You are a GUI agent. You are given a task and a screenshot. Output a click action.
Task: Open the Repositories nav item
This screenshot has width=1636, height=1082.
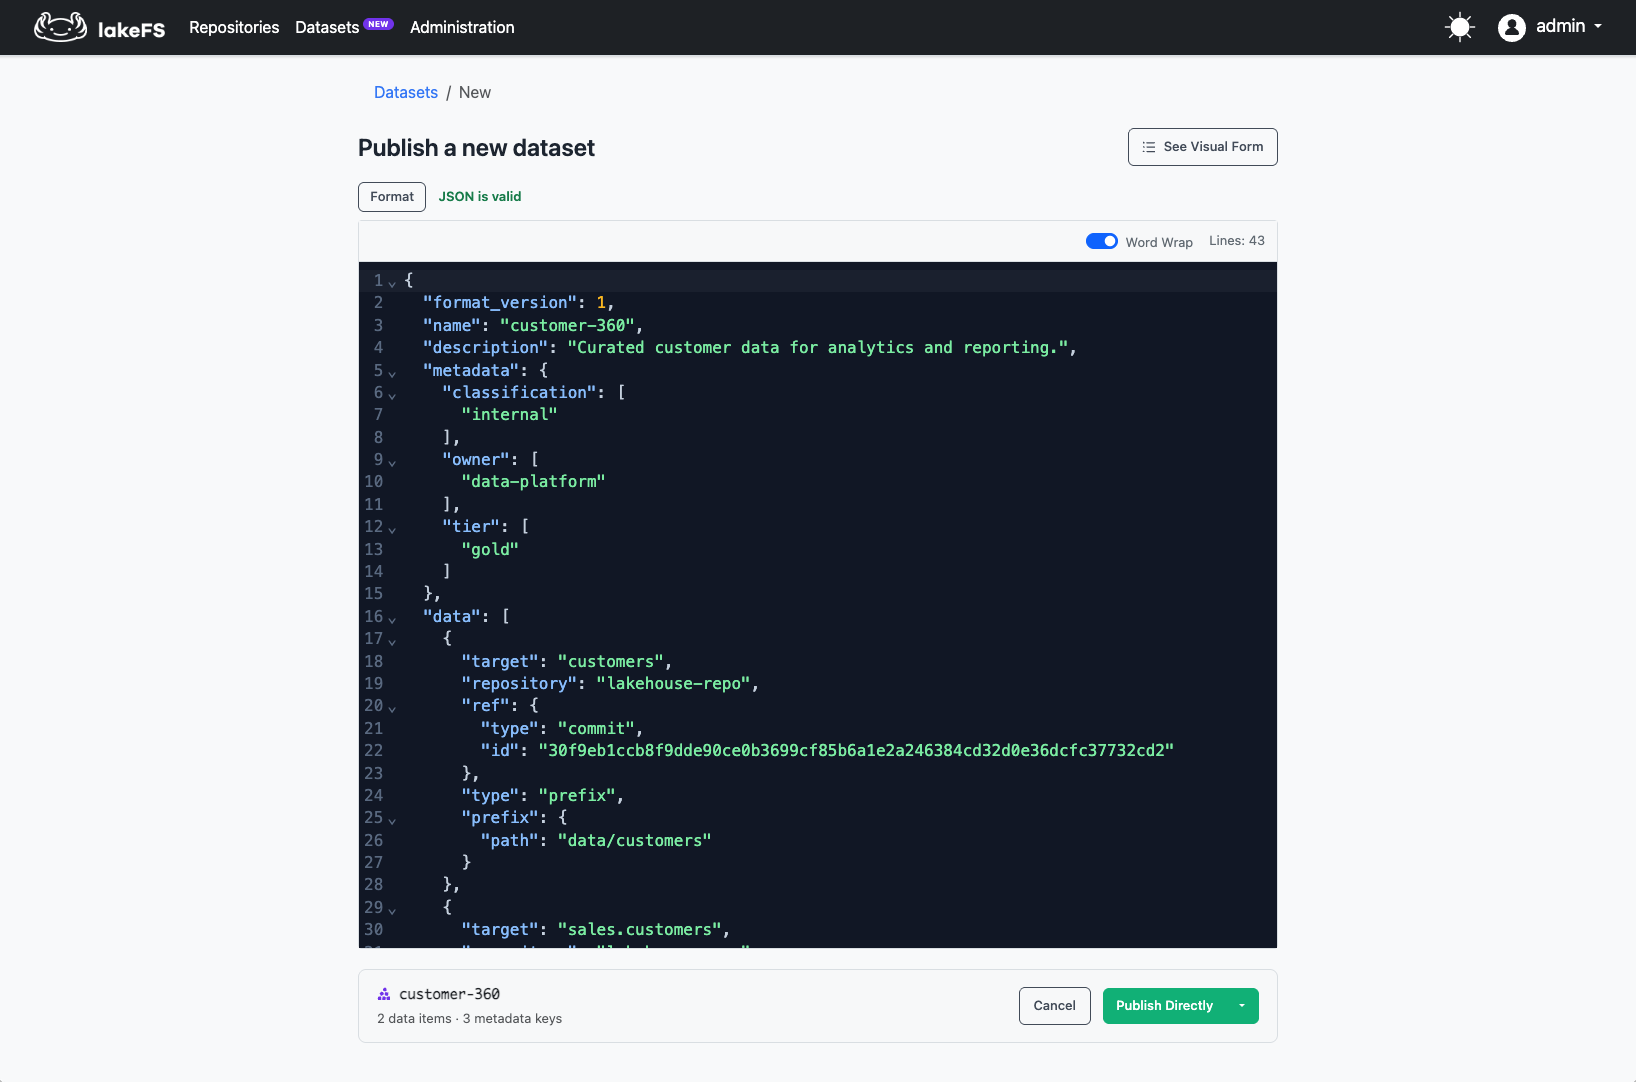(x=234, y=27)
